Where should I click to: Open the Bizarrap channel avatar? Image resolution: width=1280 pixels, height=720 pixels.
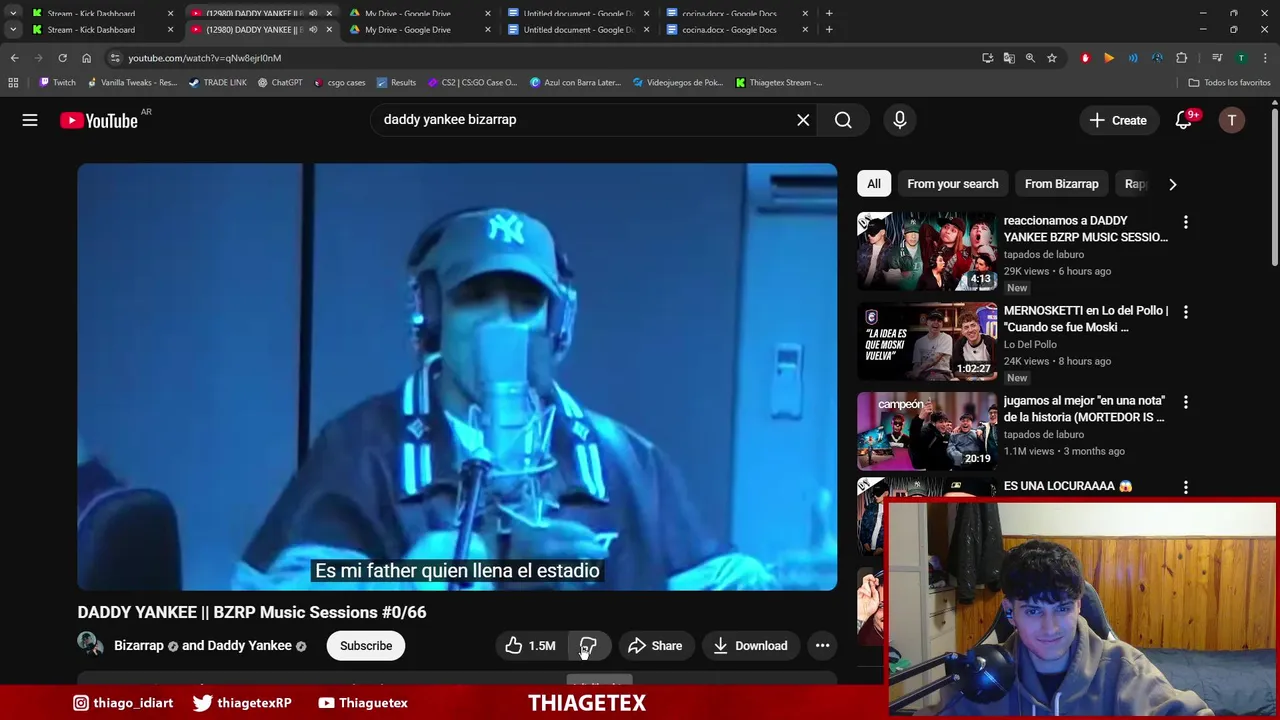[x=91, y=645]
